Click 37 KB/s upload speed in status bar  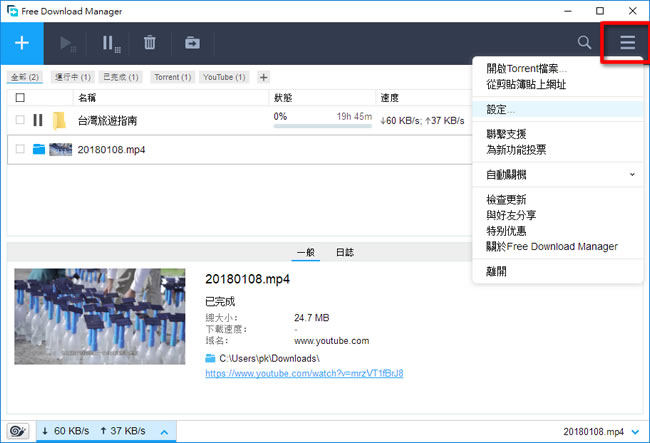pos(123,431)
